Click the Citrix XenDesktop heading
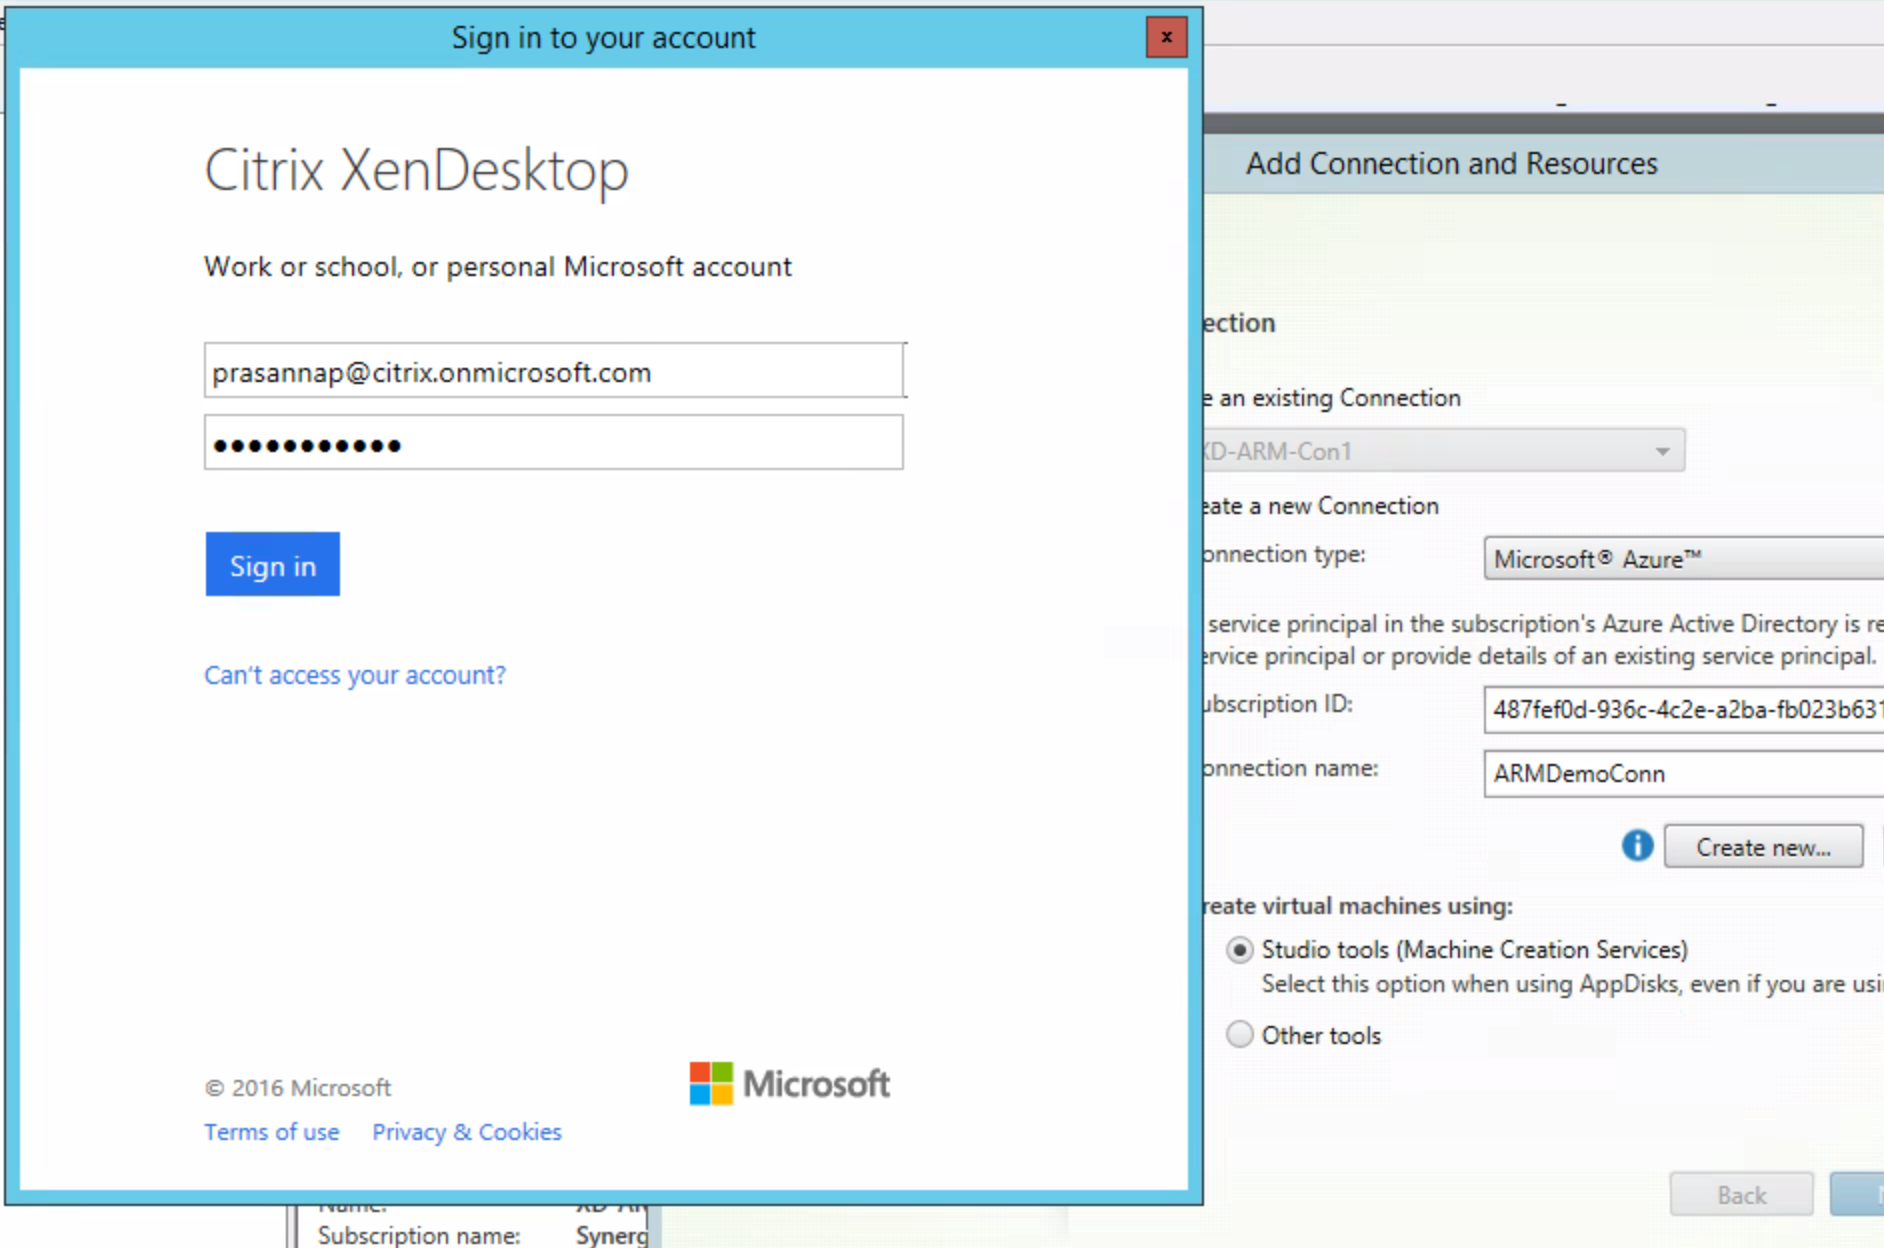1884x1248 pixels. (x=416, y=171)
